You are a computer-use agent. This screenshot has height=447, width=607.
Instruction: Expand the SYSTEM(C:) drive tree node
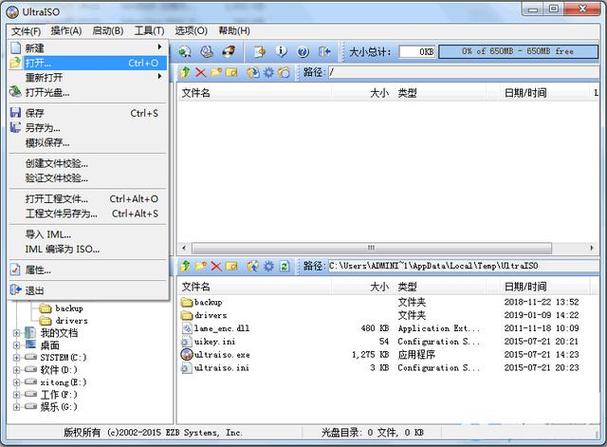17,357
